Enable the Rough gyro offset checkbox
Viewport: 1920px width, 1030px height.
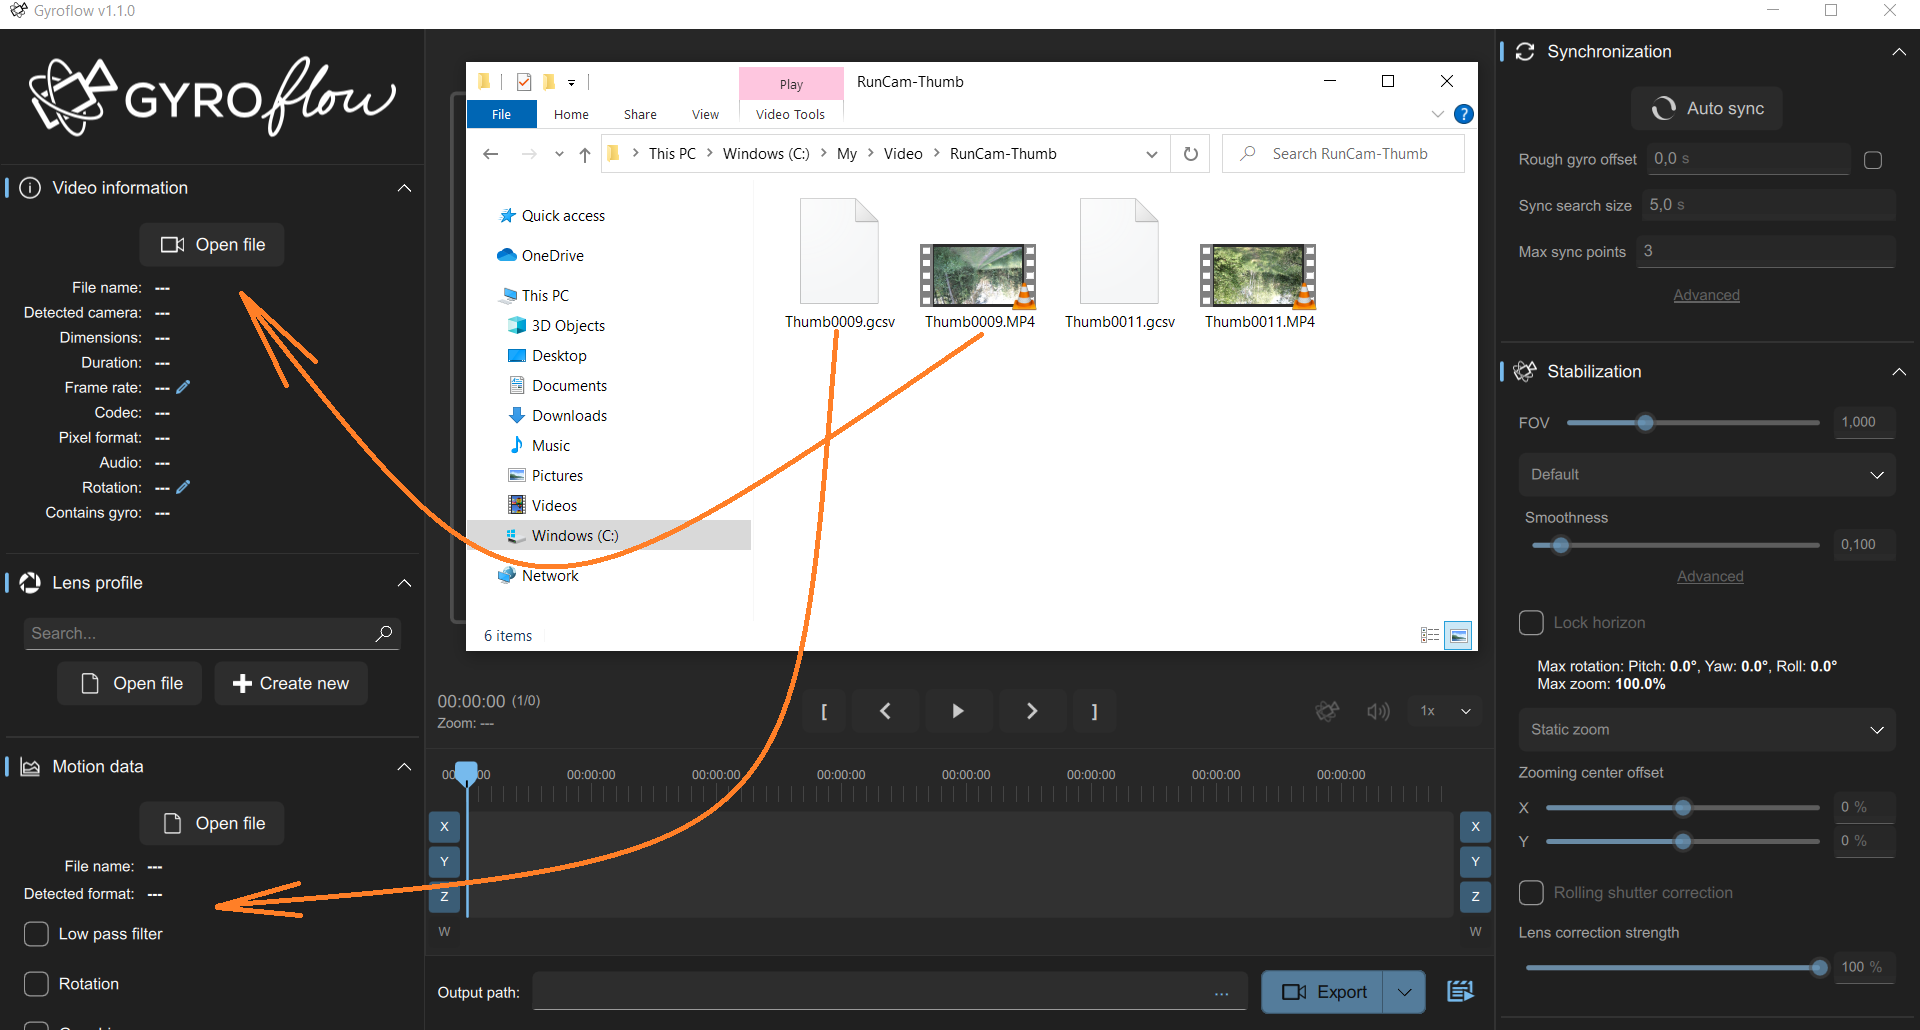coord(1873,160)
